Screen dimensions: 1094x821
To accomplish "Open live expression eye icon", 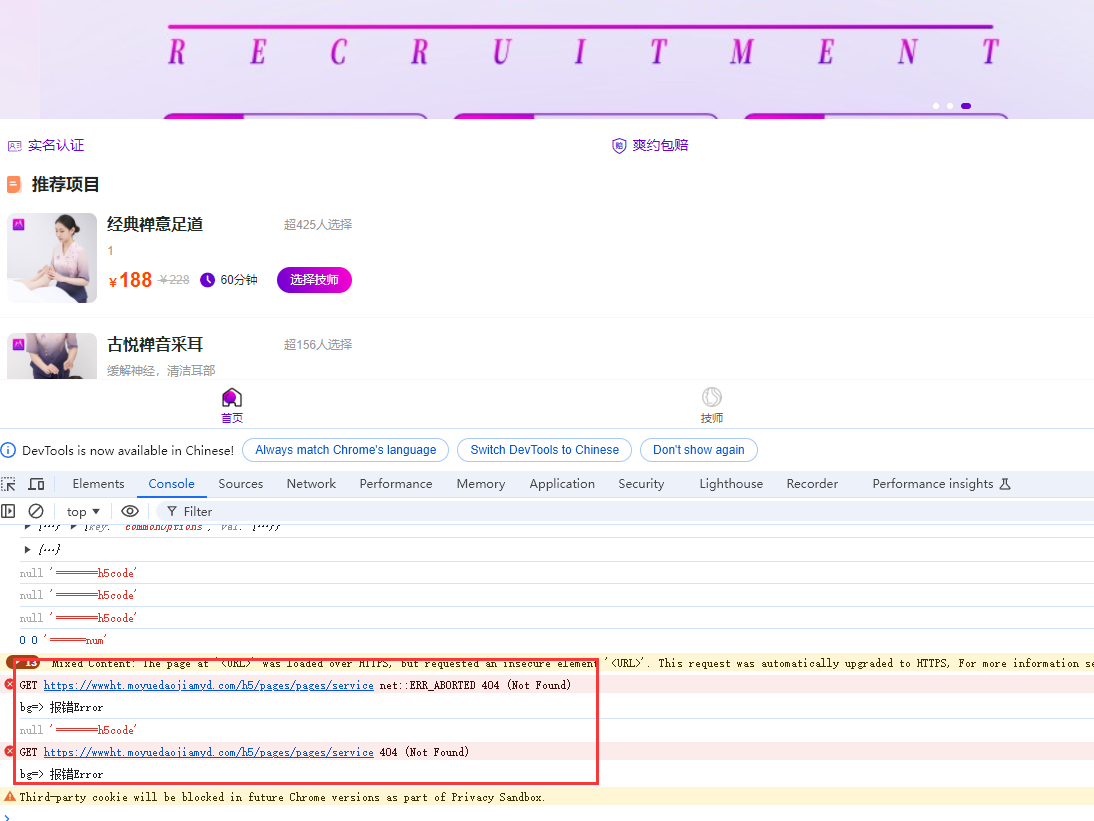I will point(130,511).
